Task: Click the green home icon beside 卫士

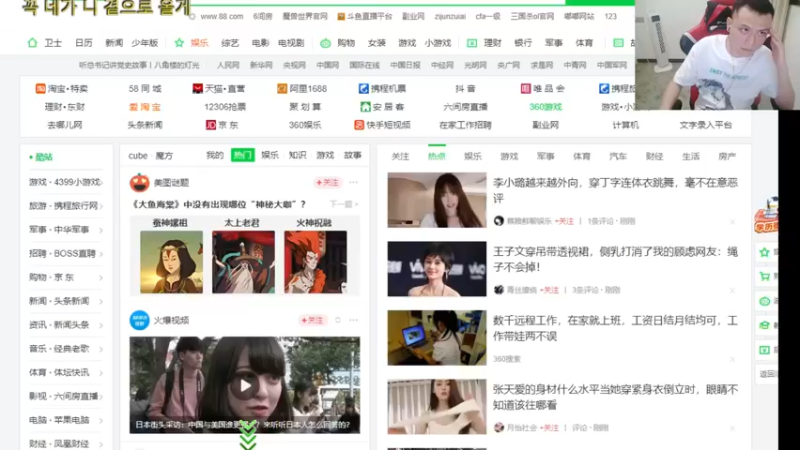Action: click(32, 43)
